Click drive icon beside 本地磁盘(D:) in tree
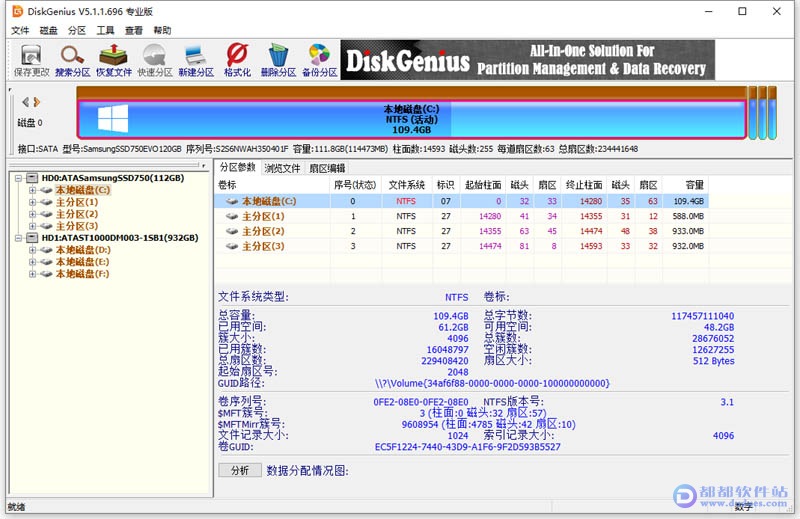The image size is (800, 519). point(46,250)
